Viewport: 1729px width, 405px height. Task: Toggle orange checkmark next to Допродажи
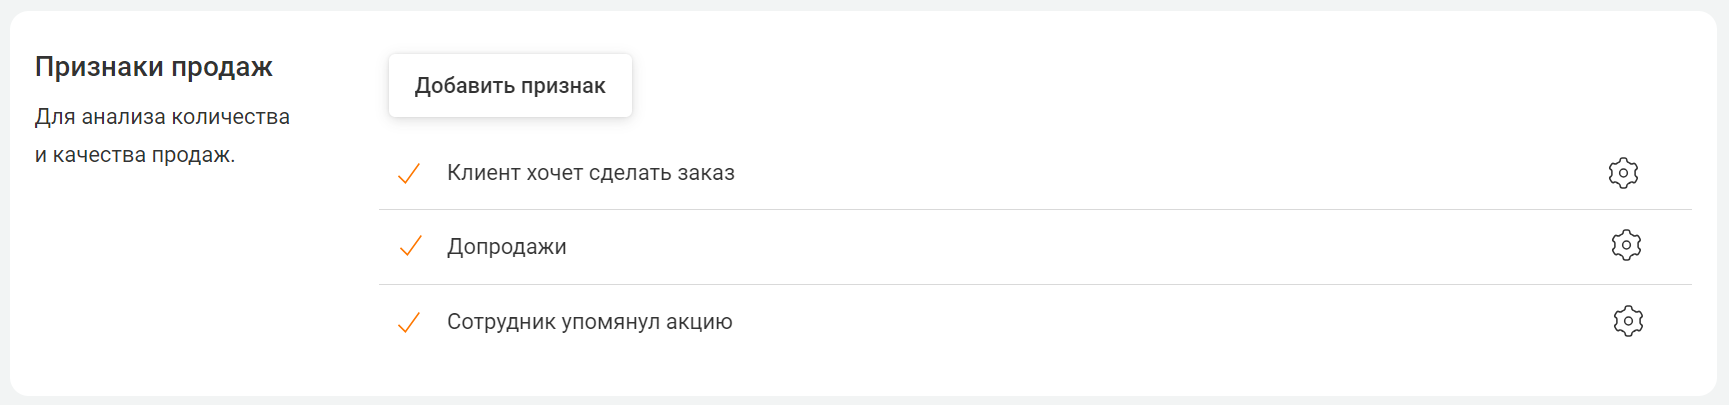[410, 246]
